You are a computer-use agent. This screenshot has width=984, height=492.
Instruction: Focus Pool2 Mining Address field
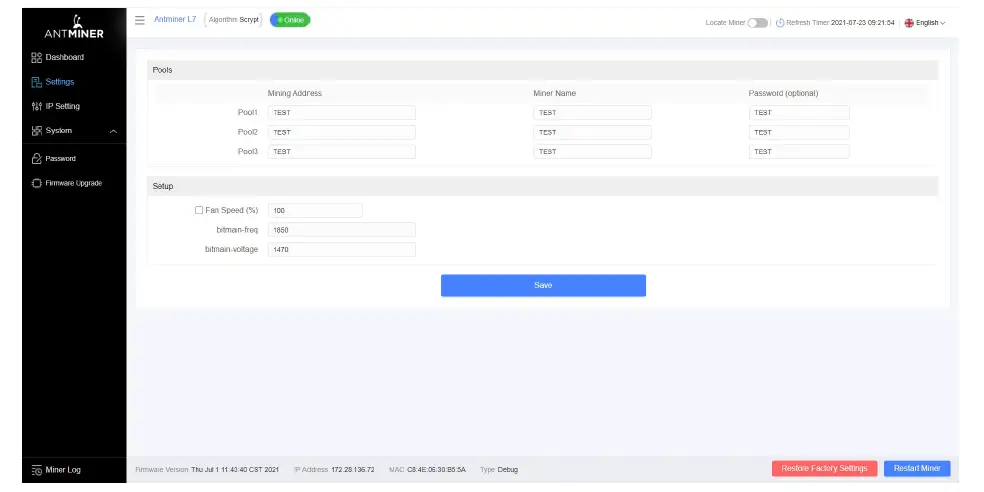pyautogui.click(x=341, y=132)
